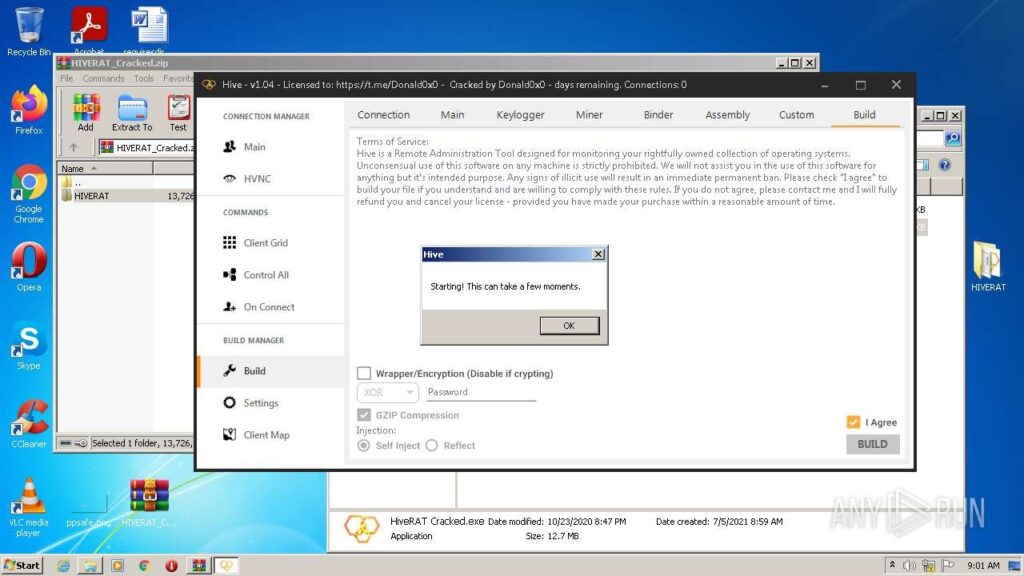
Task: Open Acrobat desktop shortcut
Action: pos(89,30)
